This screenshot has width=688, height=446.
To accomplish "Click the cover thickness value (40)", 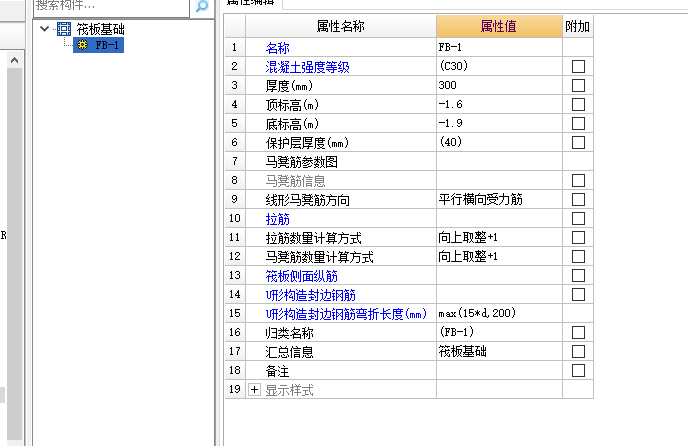I will [499, 142].
